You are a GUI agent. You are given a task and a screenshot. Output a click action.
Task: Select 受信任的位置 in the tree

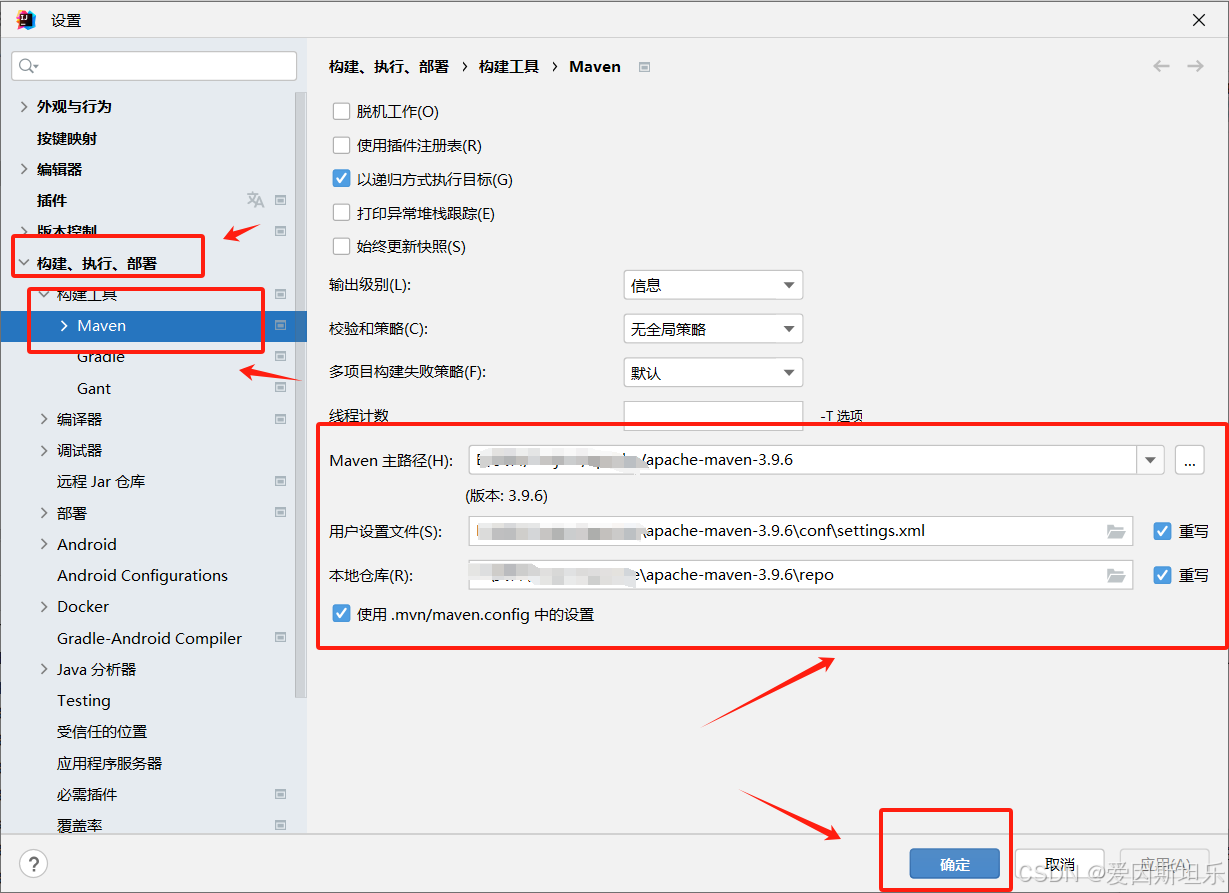[102, 732]
